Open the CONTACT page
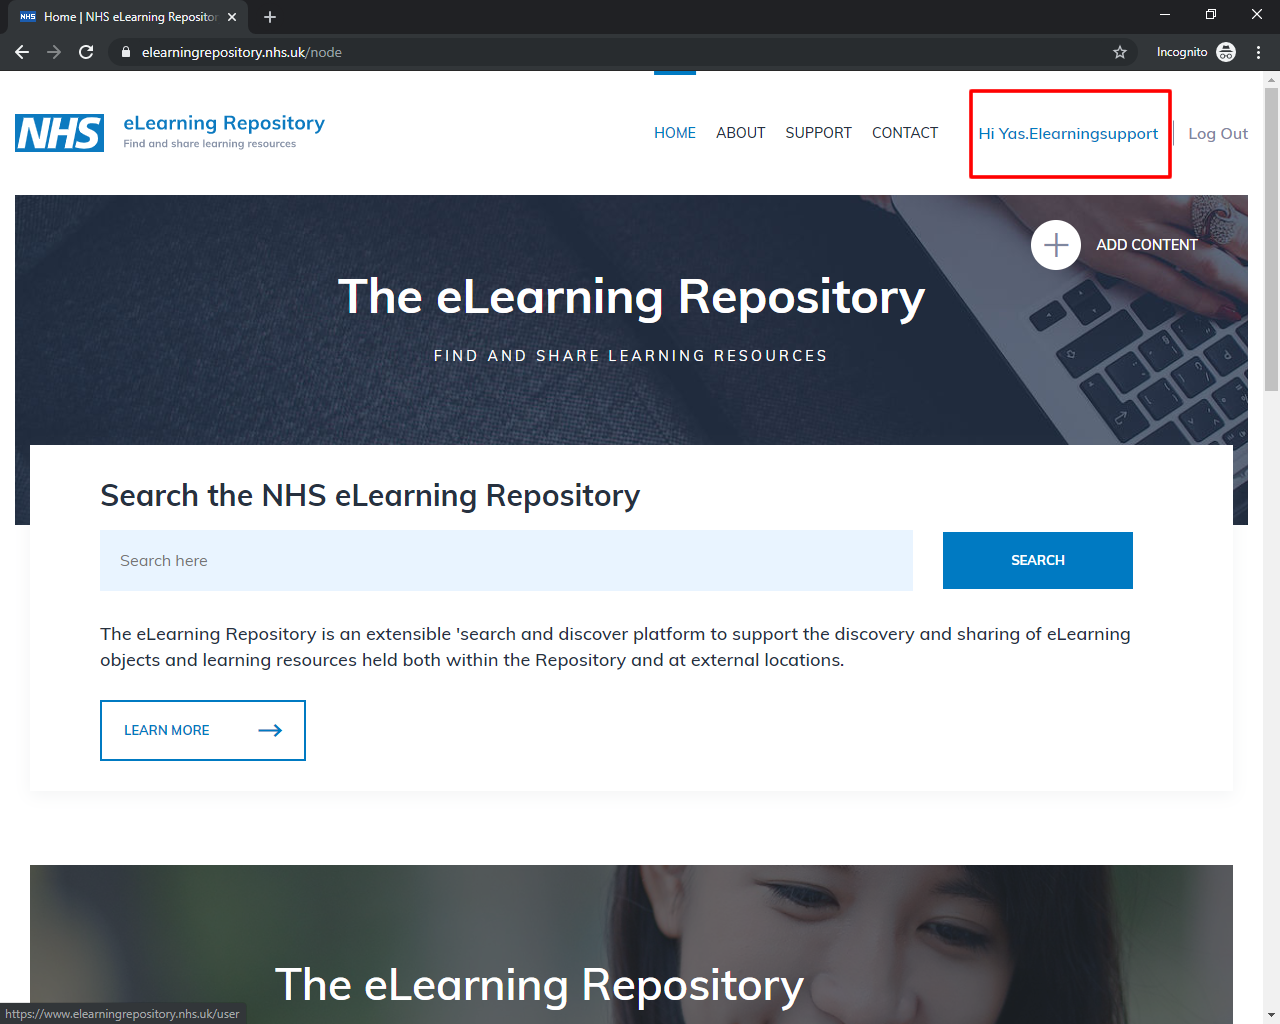The height and width of the screenshot is (1024, 1280). tap(904, 132)
